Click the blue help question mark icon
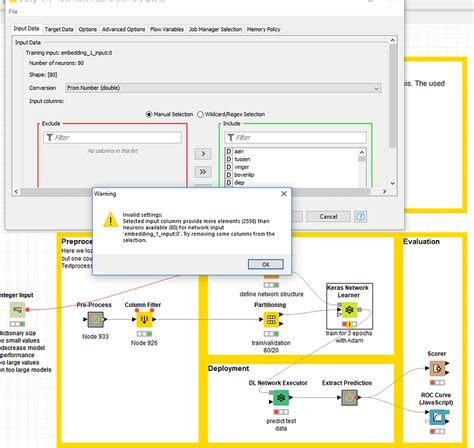Image resolution: width=474 pixels, height=448 pixels. 360,217
